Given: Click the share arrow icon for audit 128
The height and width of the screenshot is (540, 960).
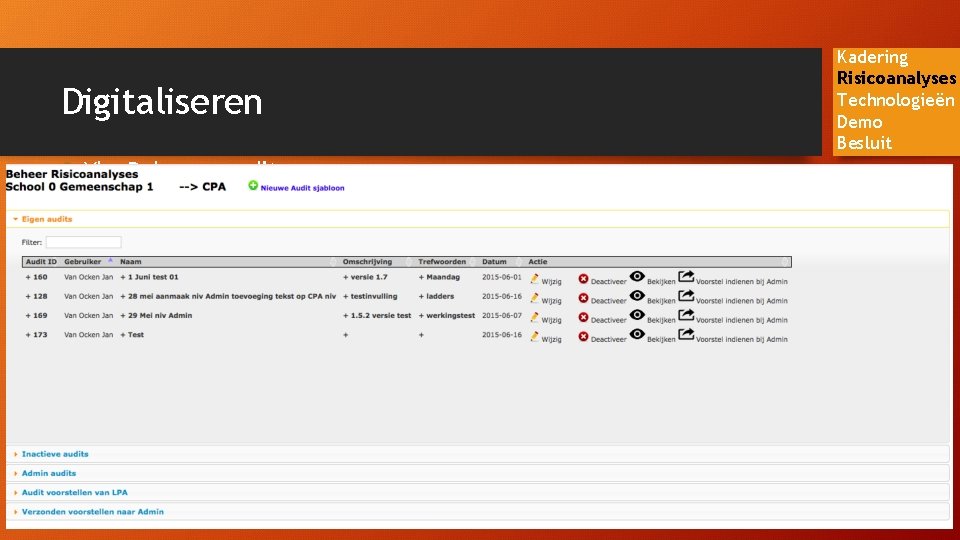Looking at the screenshot, I should click(x=686, y=296).
